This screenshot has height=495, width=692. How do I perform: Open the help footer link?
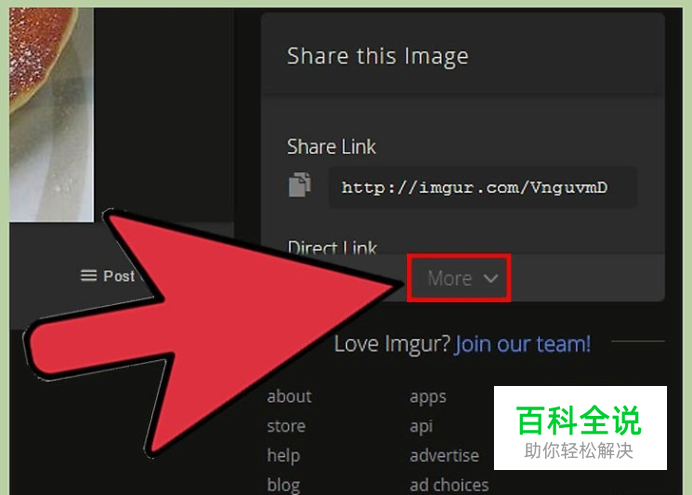tap(283, 456)
